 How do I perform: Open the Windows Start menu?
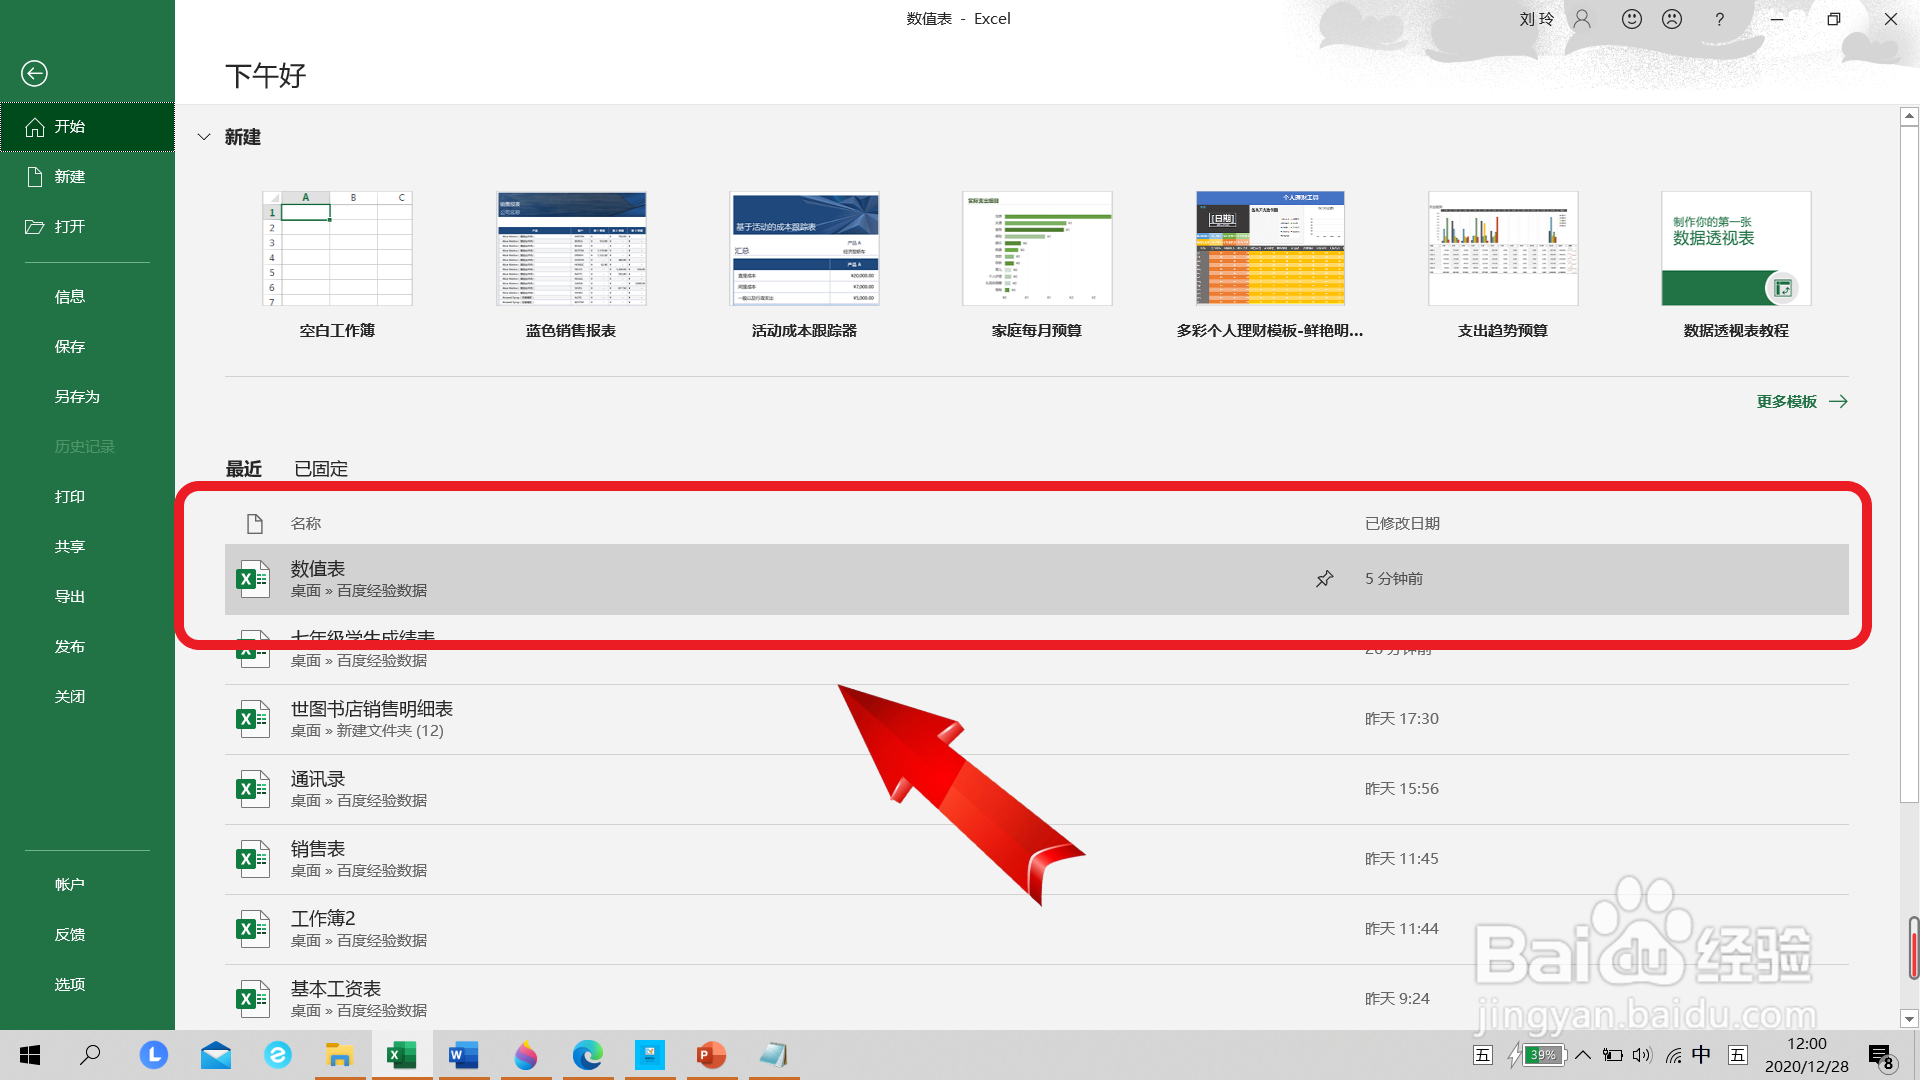[x=30, y=1055]
